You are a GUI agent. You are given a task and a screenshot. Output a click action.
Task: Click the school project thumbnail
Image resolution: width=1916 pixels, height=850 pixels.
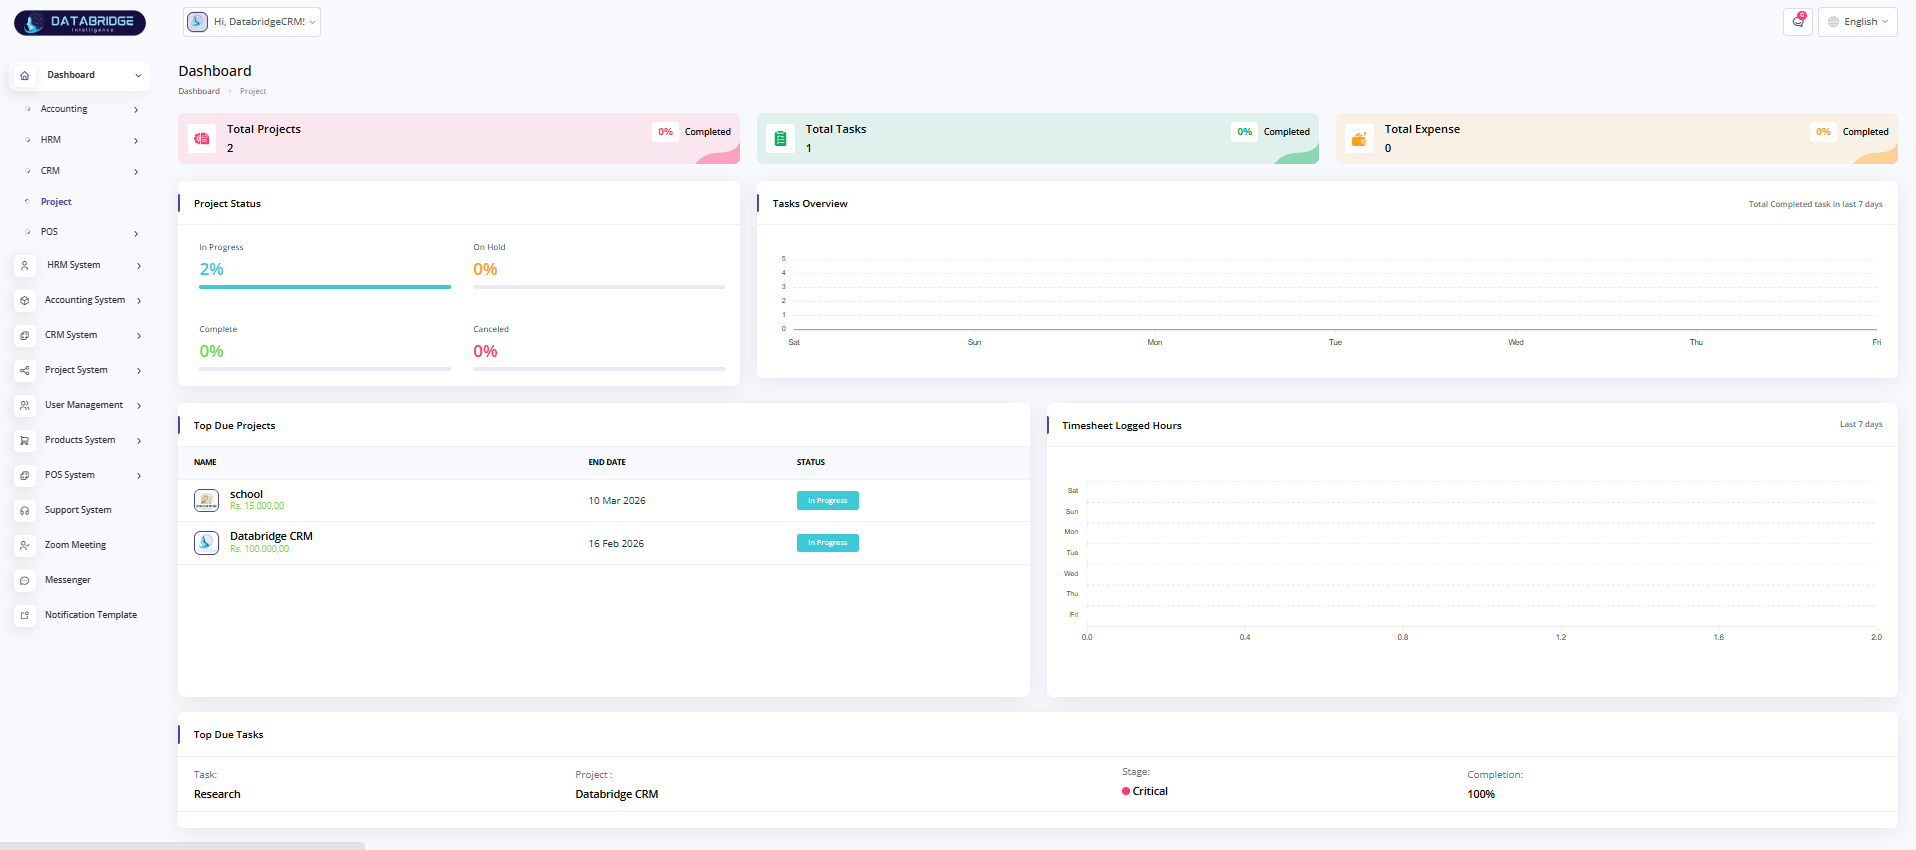[206, 500]
